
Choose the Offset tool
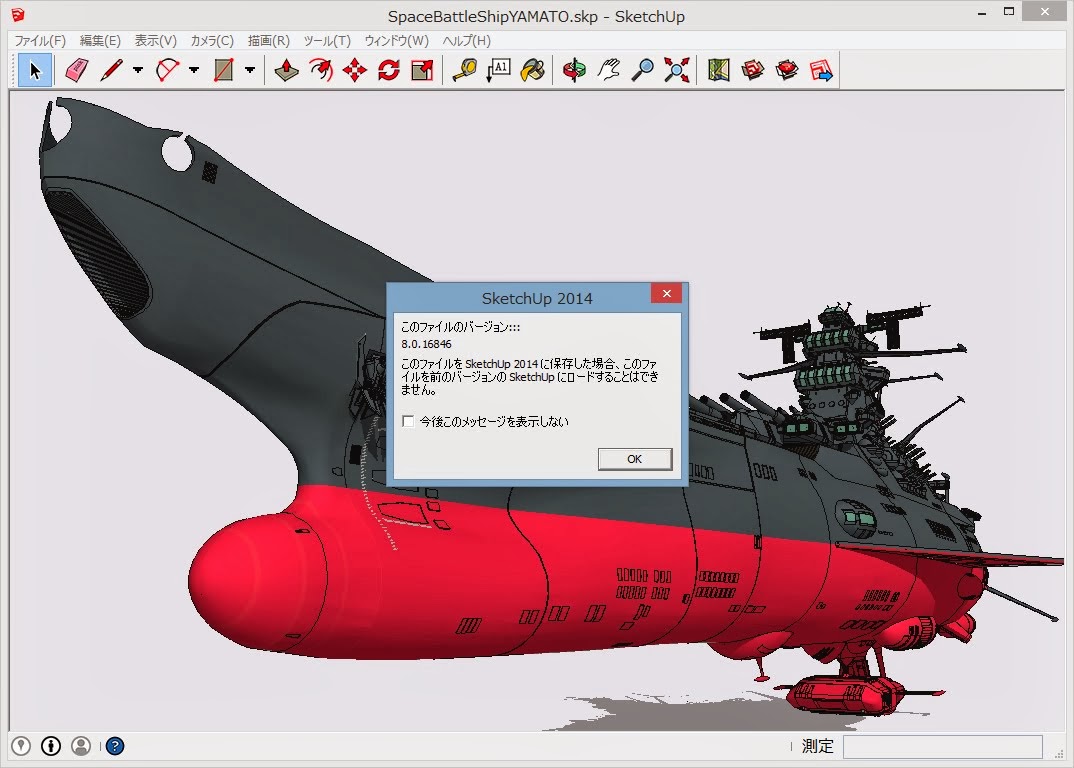[x=321, y=70]
